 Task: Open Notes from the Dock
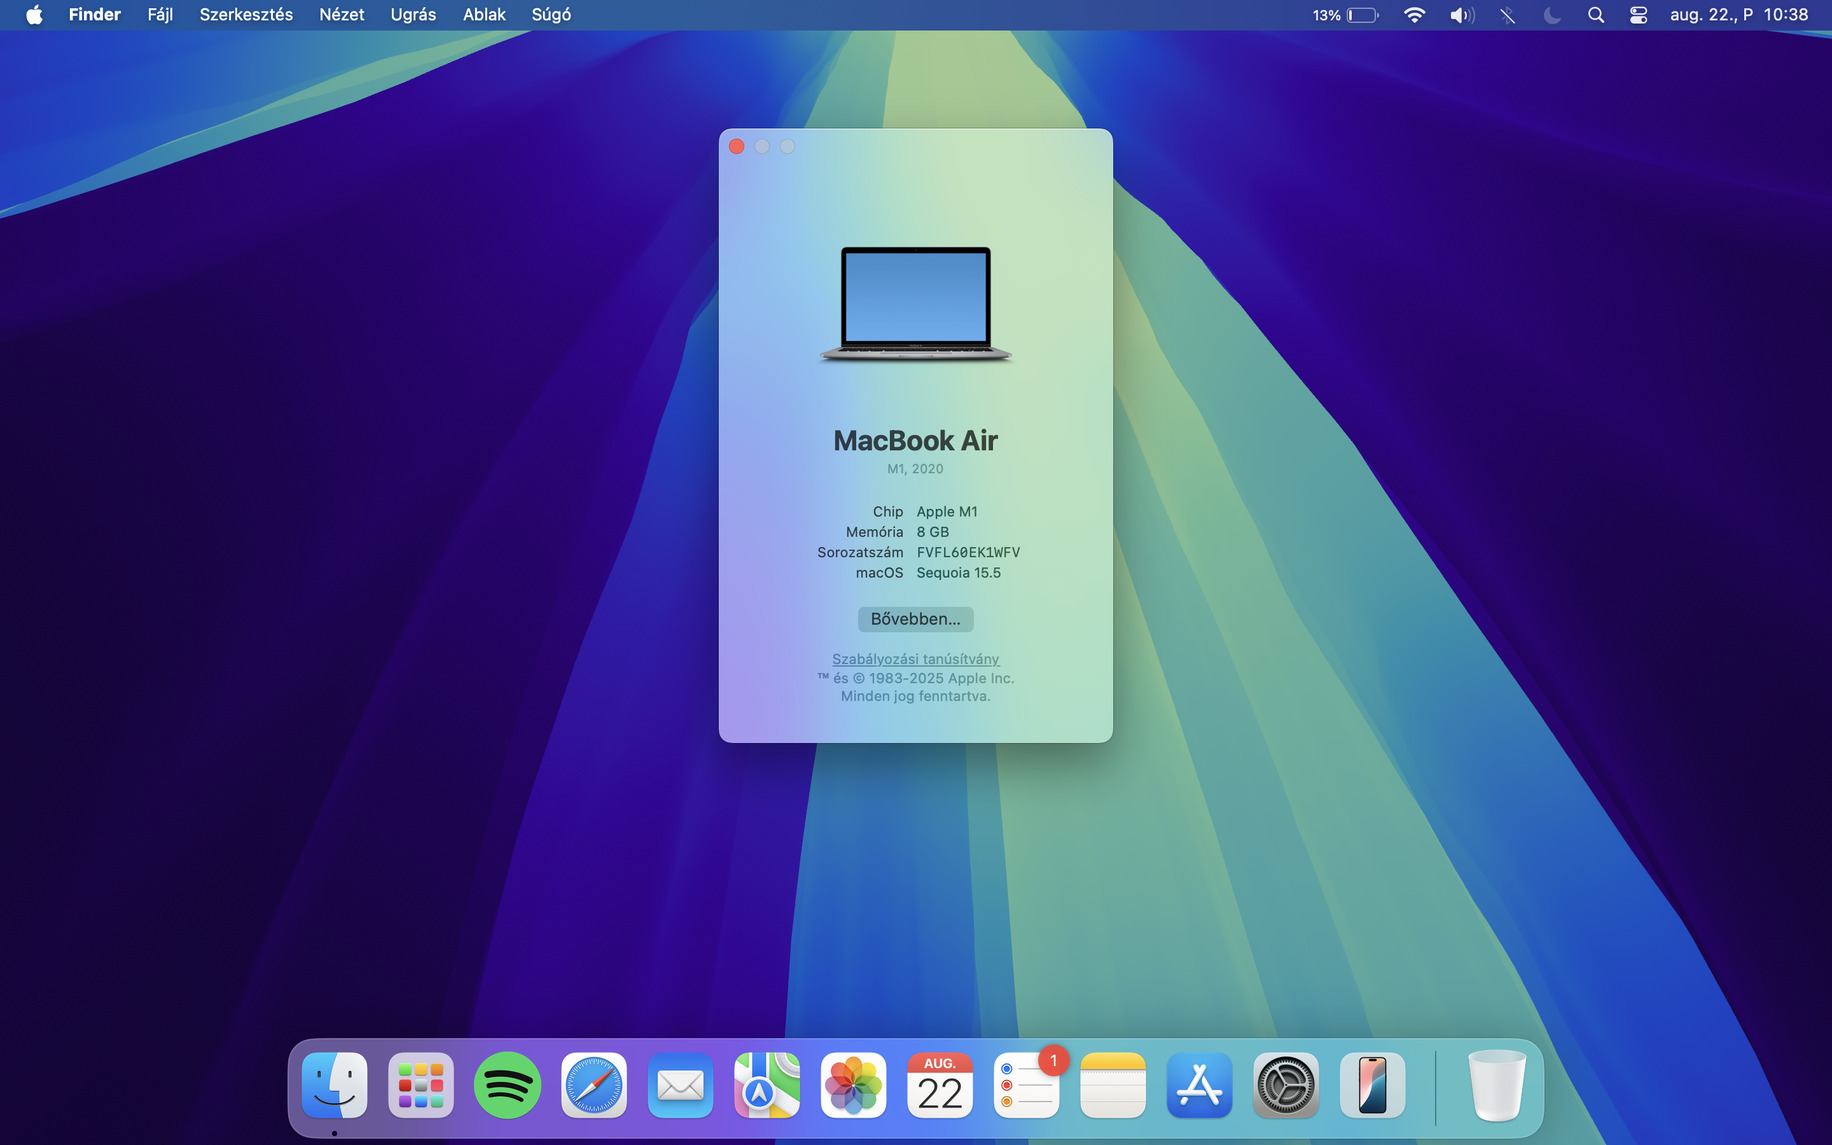pos(1113,1085)
